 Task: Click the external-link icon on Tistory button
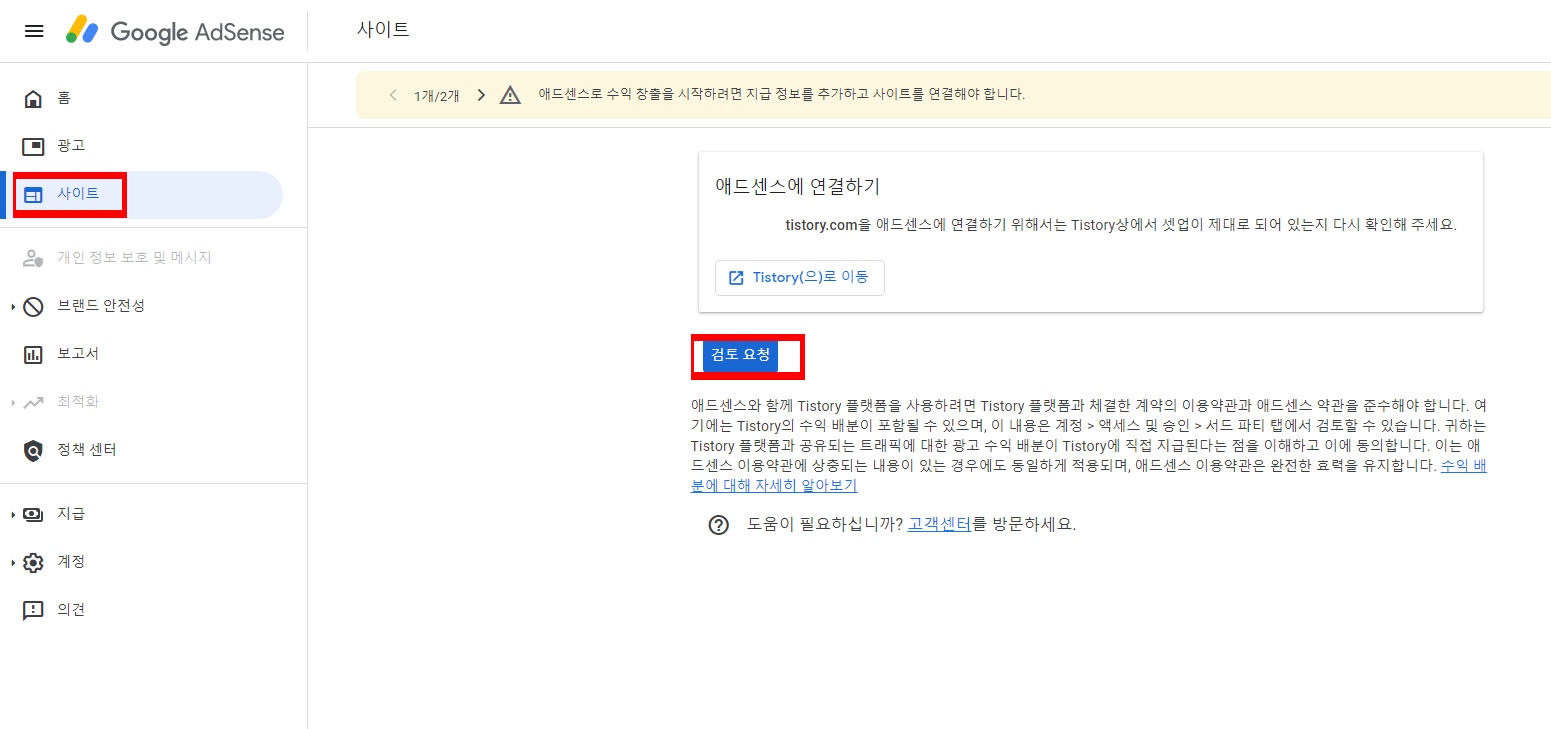pos(736,278)
